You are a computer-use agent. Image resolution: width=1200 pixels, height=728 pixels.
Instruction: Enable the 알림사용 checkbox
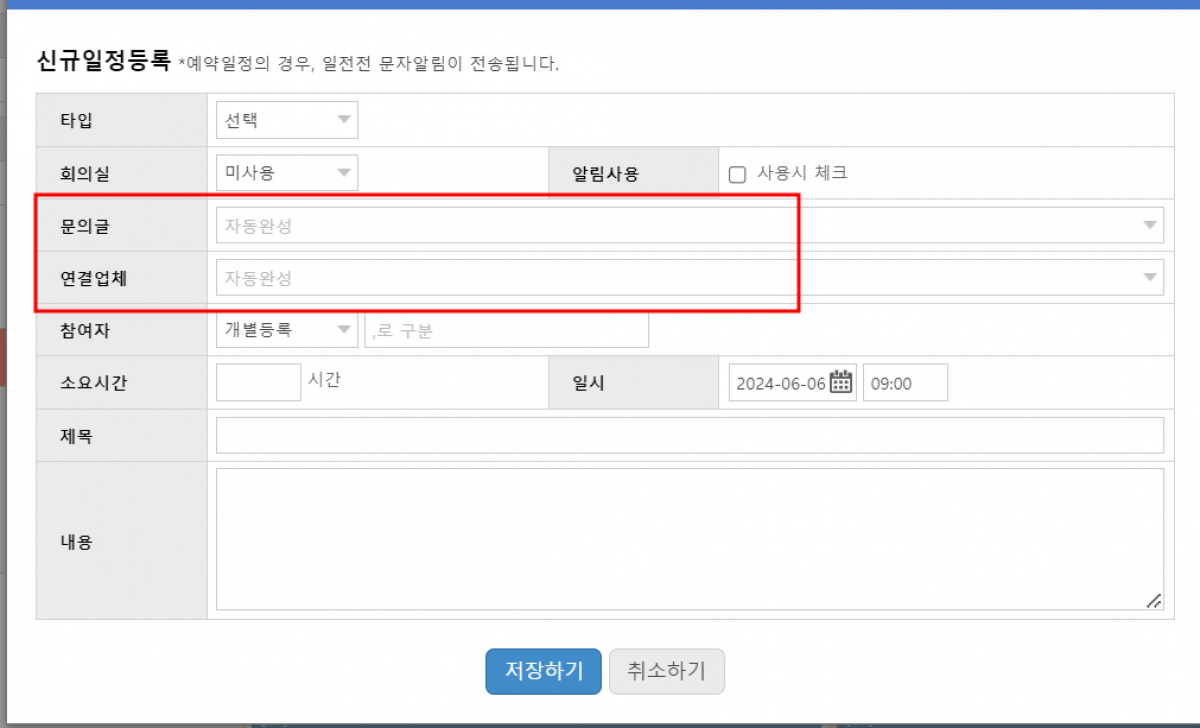737,175
